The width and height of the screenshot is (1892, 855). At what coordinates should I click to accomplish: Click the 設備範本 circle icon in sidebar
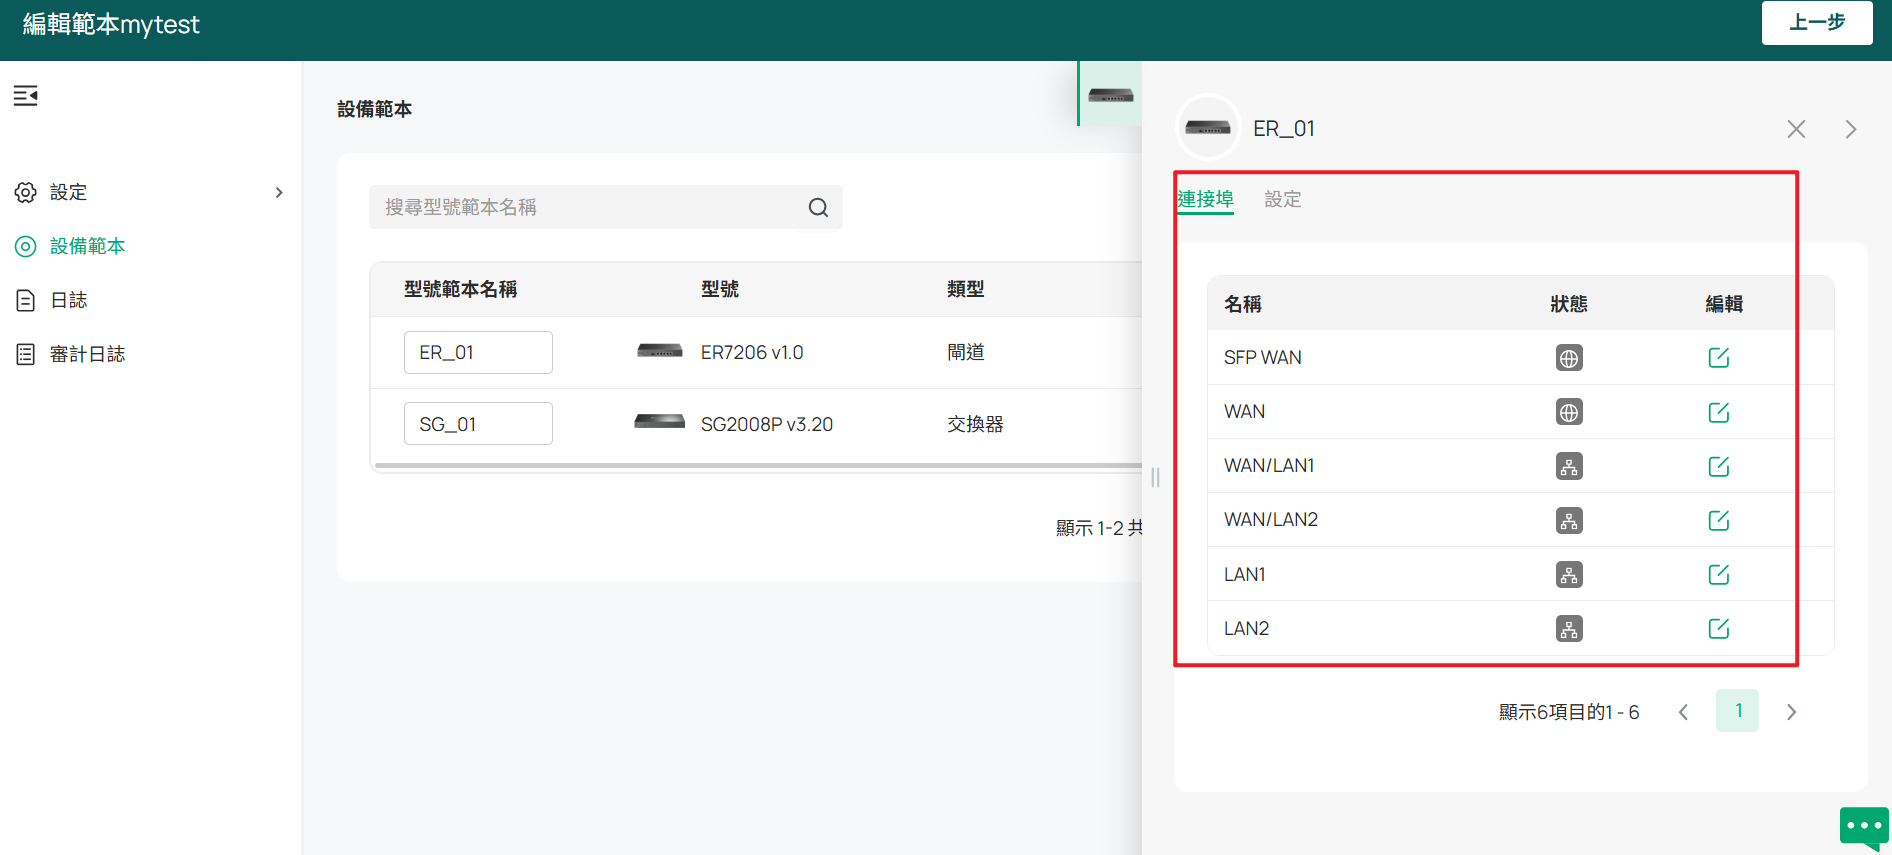[x=26, y=246]
